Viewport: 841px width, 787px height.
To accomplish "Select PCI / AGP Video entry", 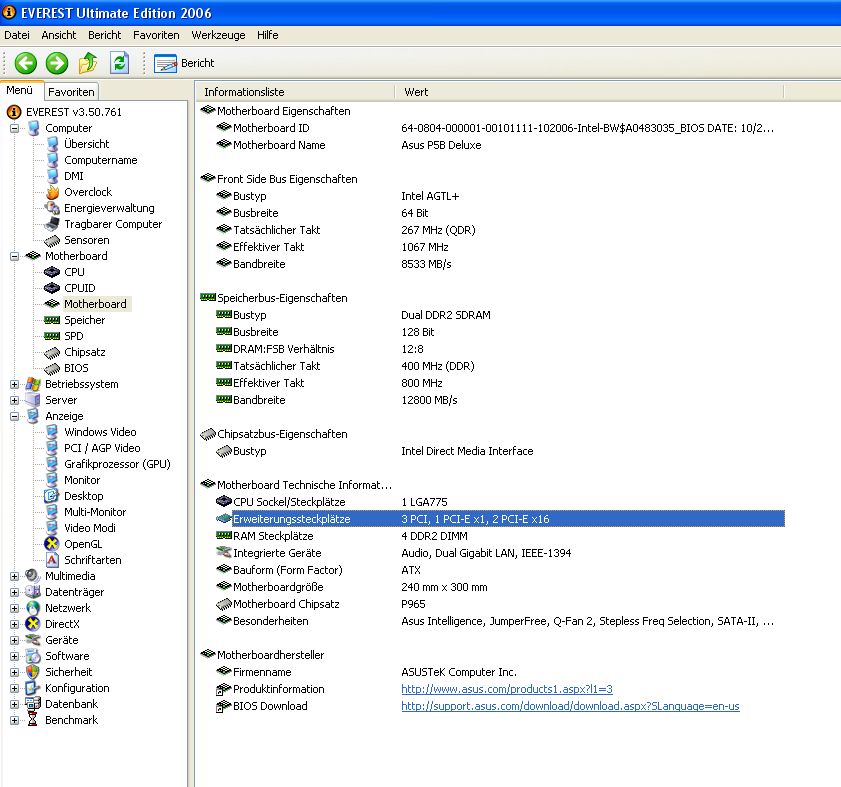I will [x=102, y=448].
